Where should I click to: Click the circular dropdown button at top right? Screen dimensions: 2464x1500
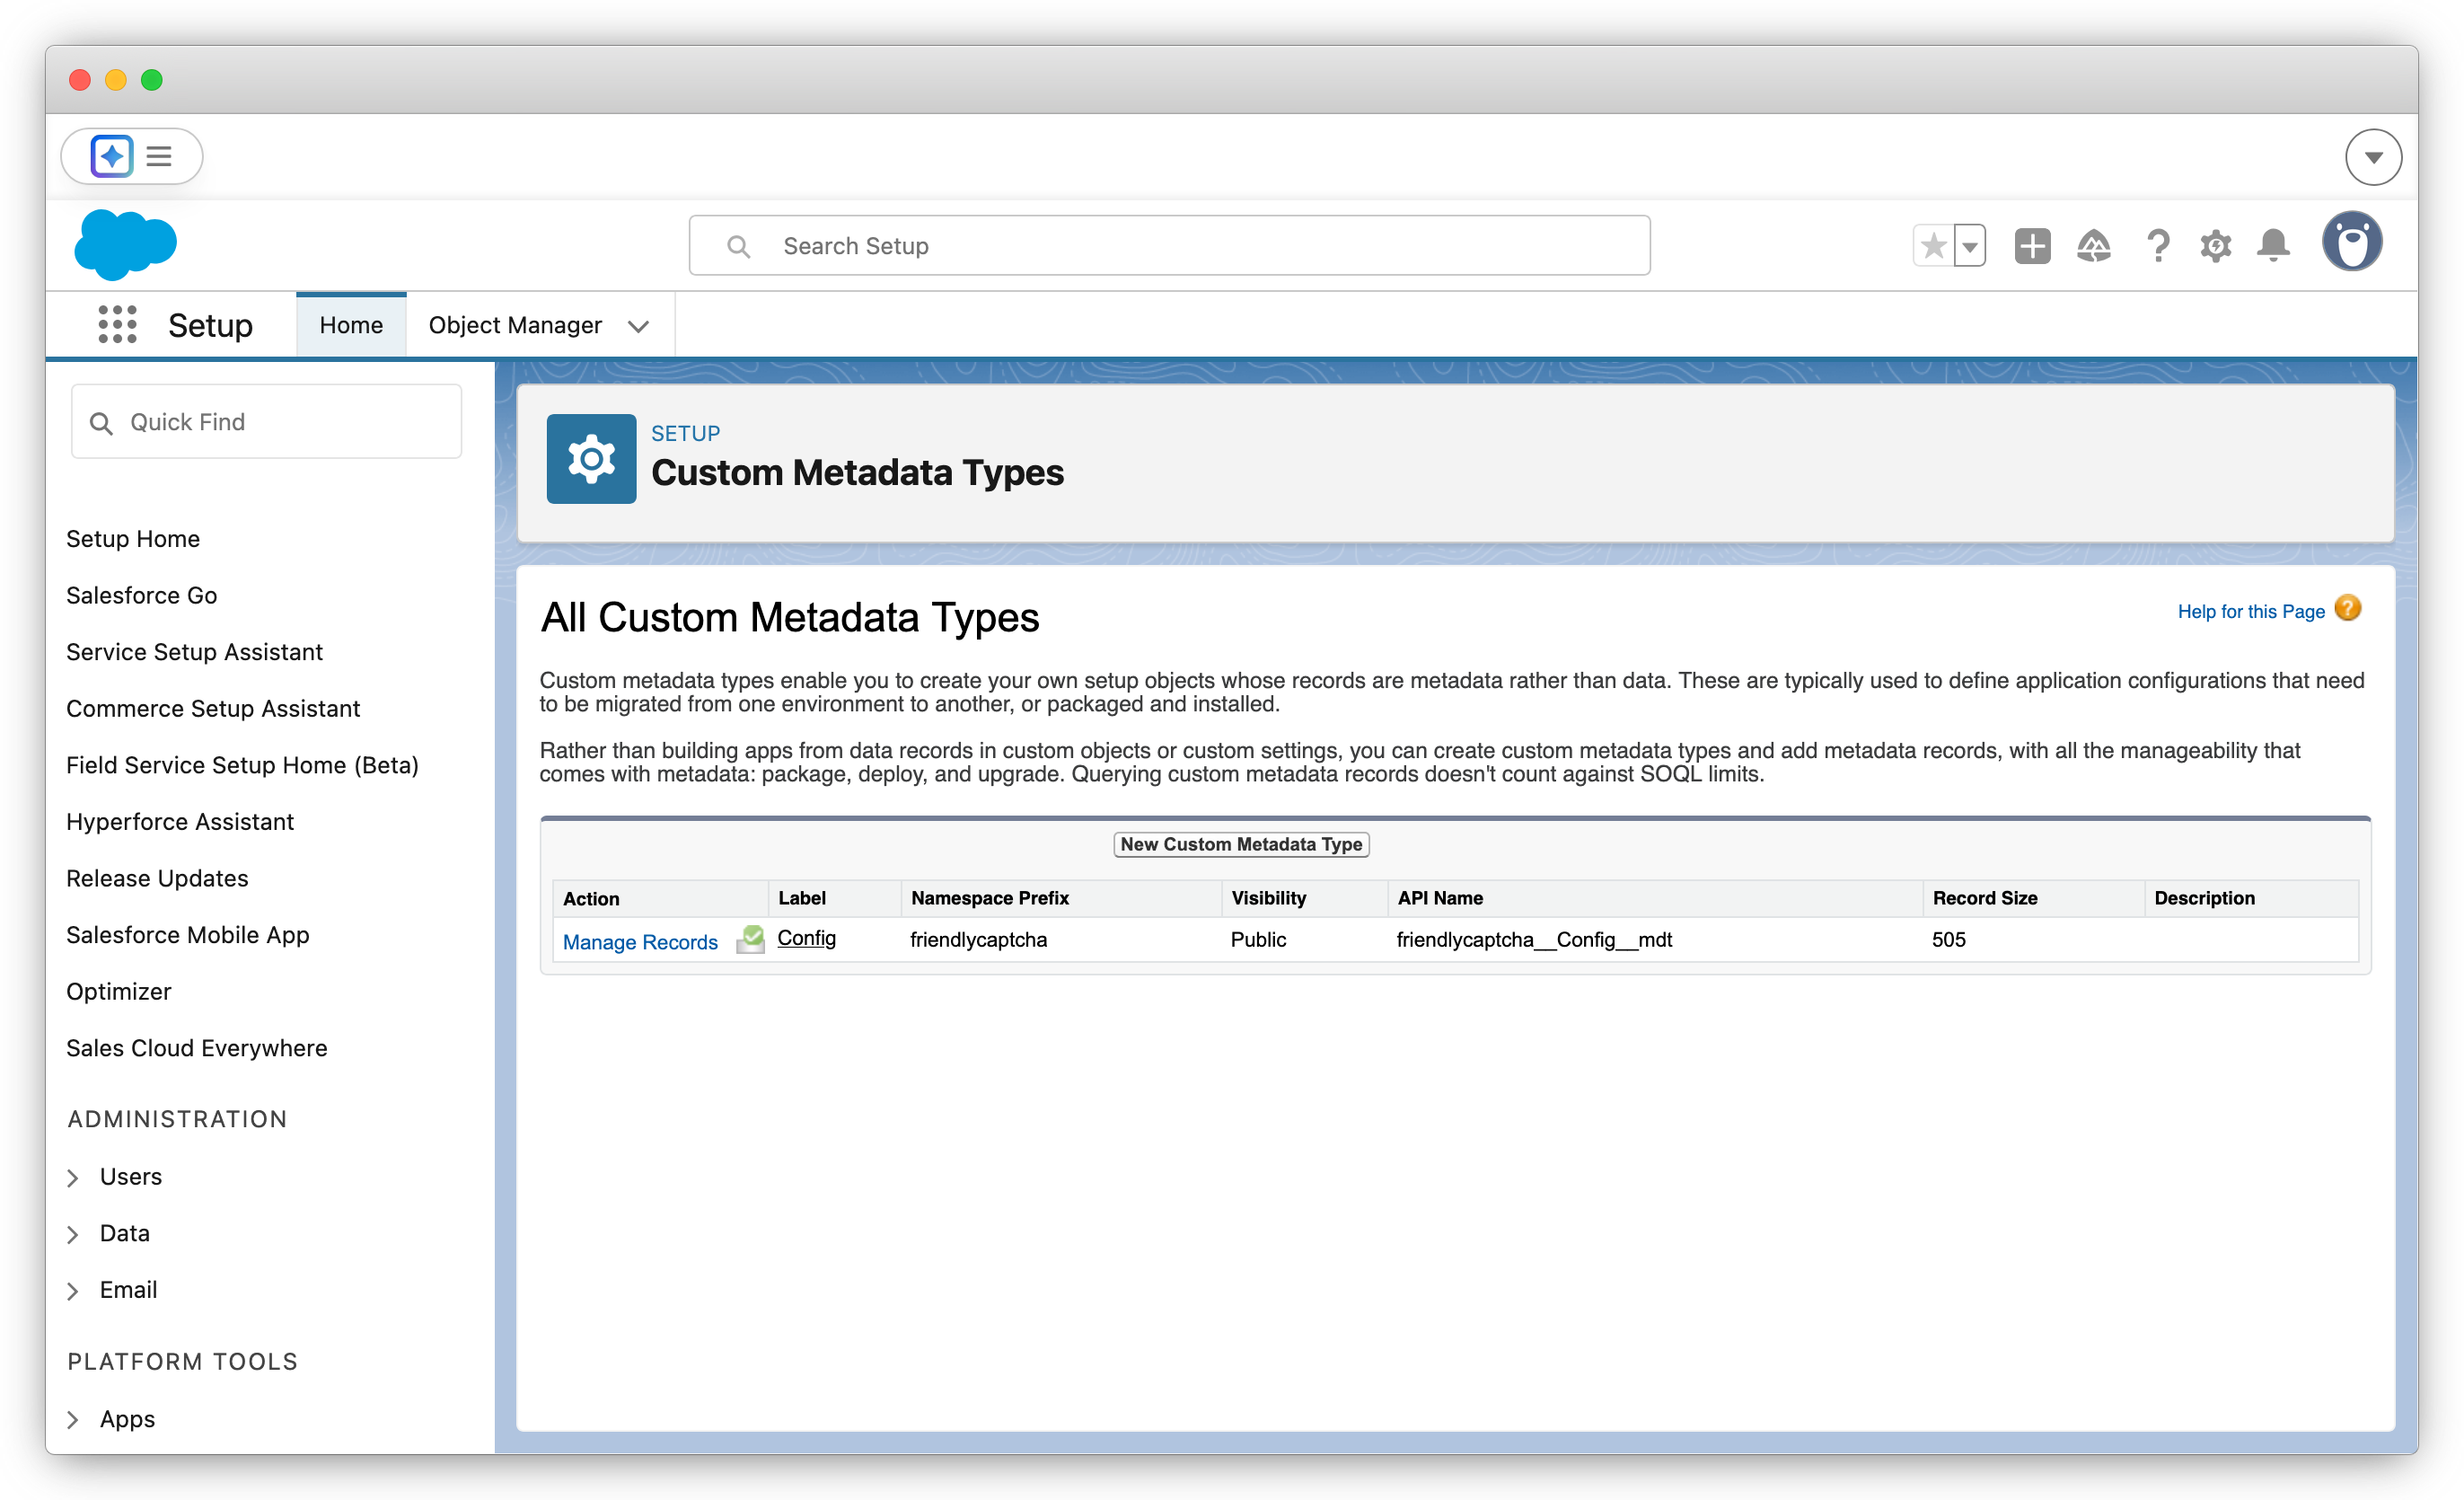2374,157
